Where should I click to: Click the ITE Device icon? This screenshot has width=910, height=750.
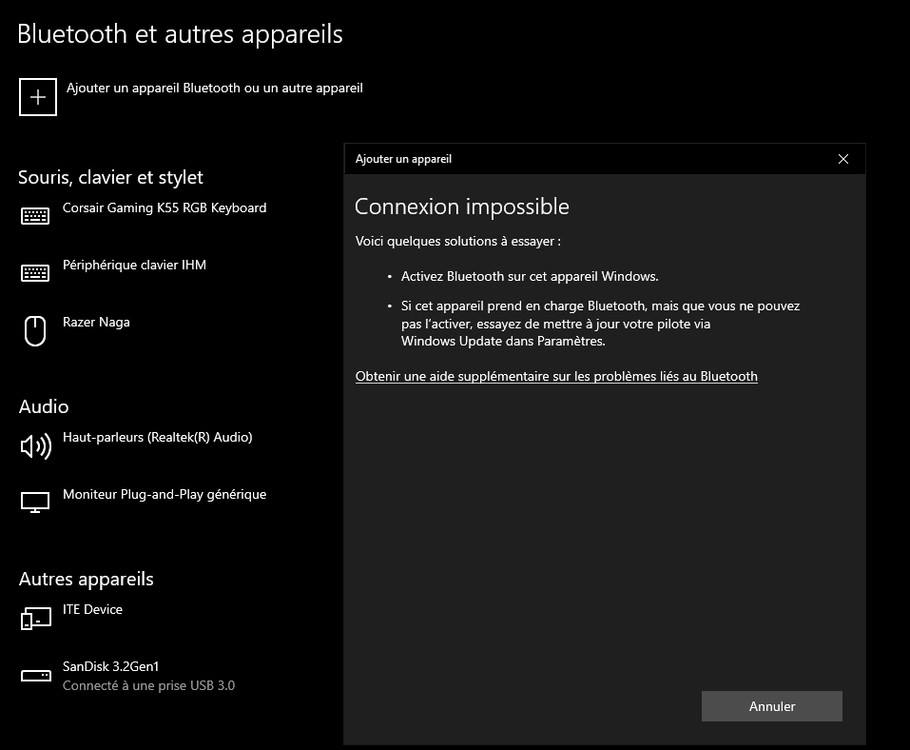[35, 618]
